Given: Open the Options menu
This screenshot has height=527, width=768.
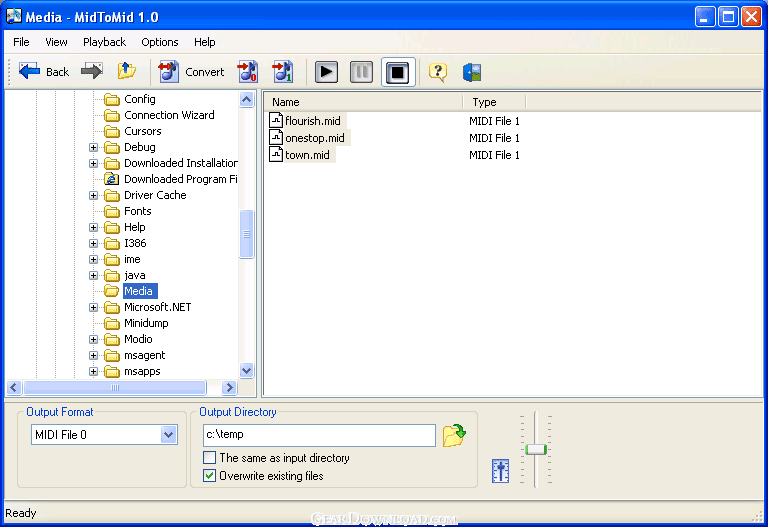Looking at the screenshot, I should tap(159, 42).
